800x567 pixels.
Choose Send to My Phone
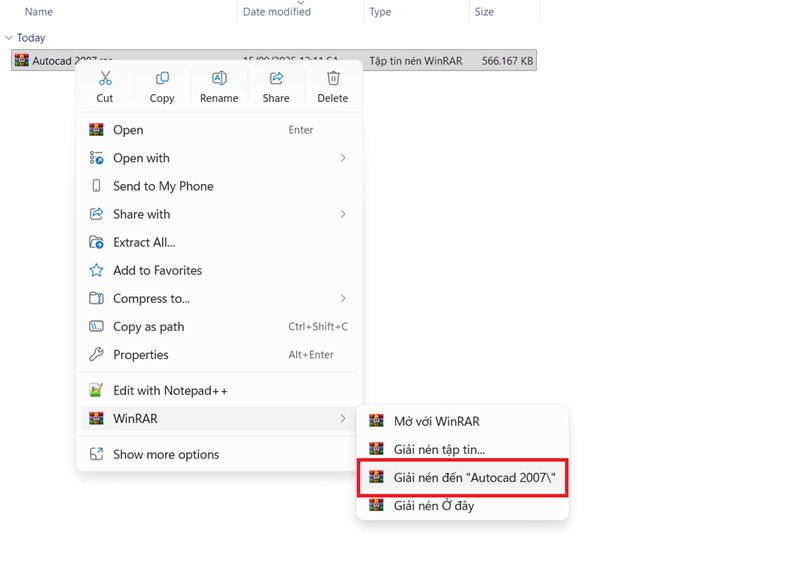163,186
